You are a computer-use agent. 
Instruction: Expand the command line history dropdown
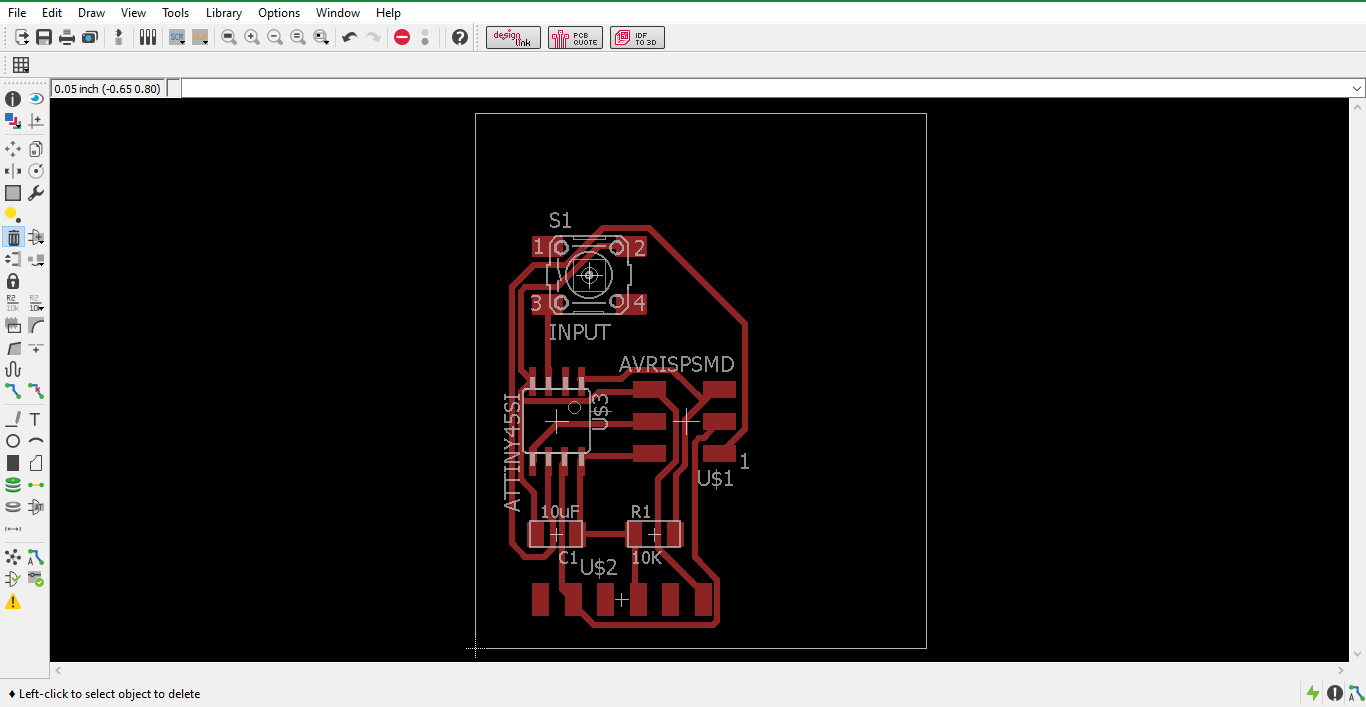tap(1357, 89)
